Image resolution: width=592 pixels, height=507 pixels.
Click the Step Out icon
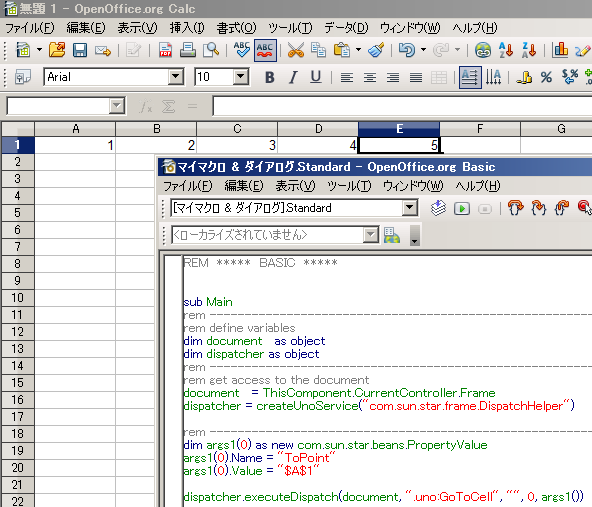pos(562,208)
